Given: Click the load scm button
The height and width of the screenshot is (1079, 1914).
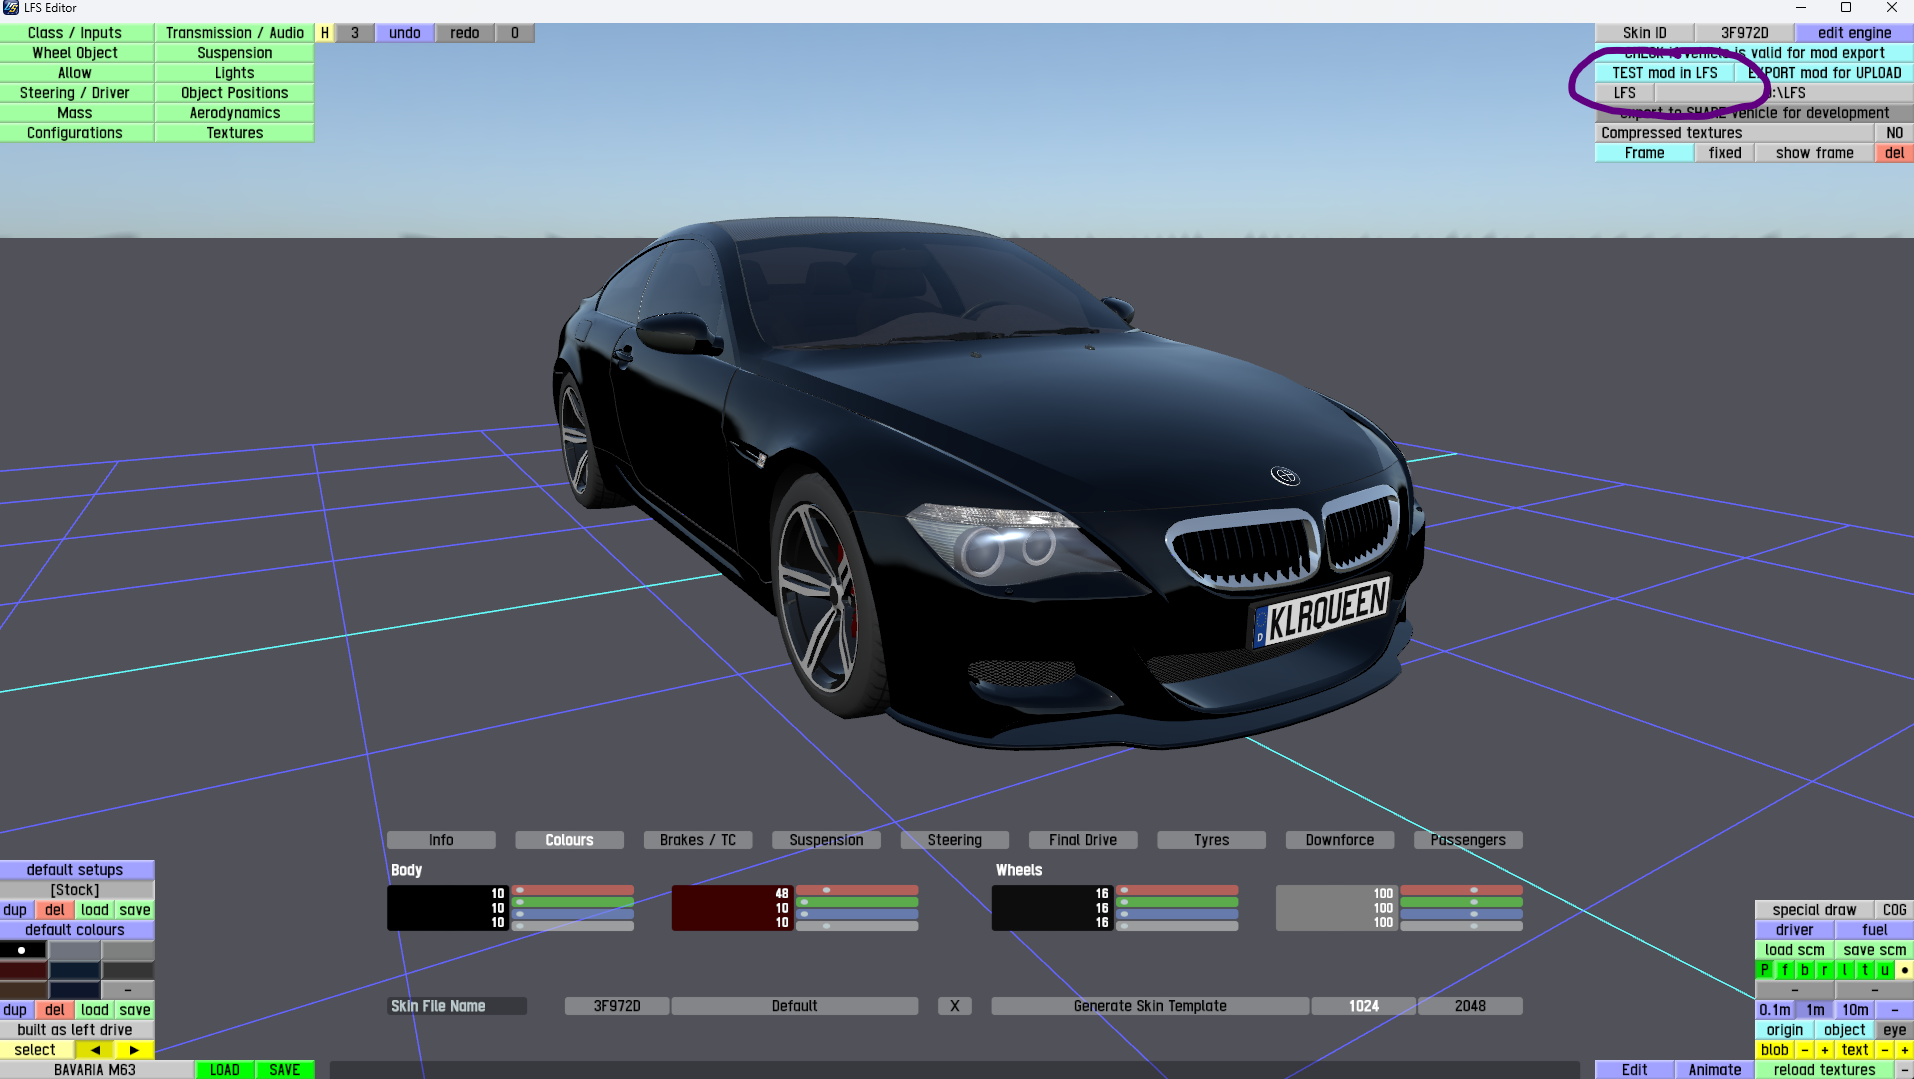Looking at the screenshot, I should (1795, 950).
